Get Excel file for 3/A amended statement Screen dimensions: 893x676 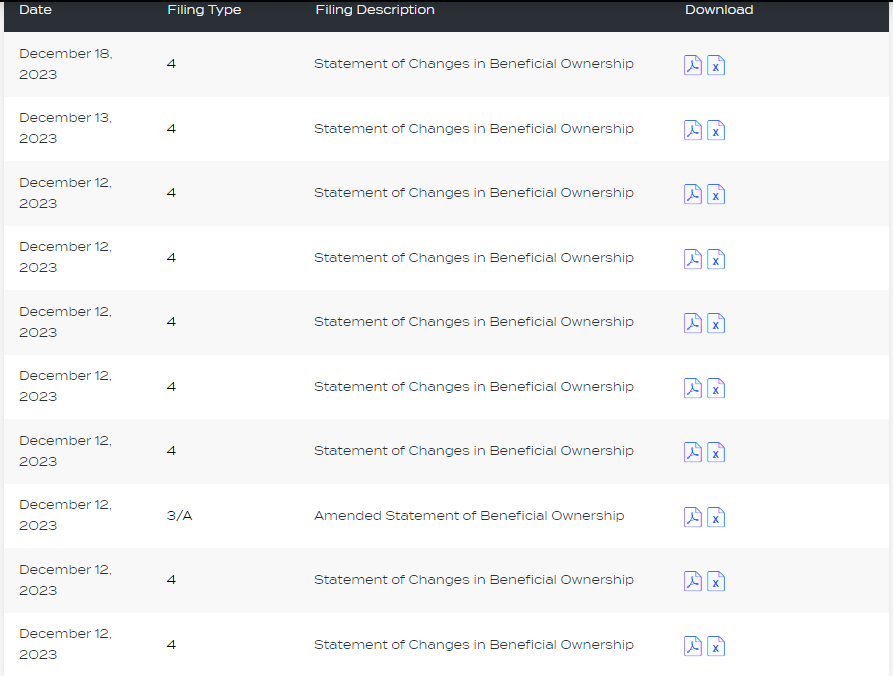point(716,518)
